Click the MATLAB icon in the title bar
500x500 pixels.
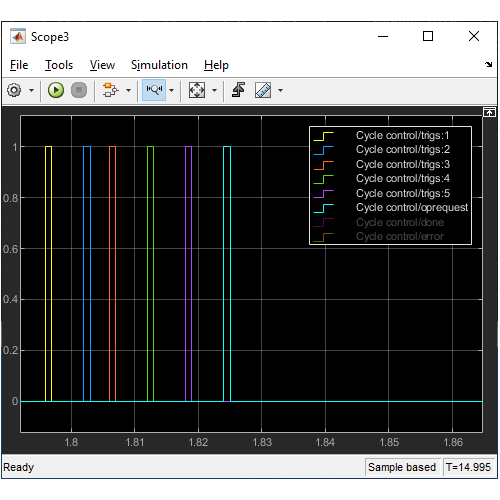click(18, 36)
